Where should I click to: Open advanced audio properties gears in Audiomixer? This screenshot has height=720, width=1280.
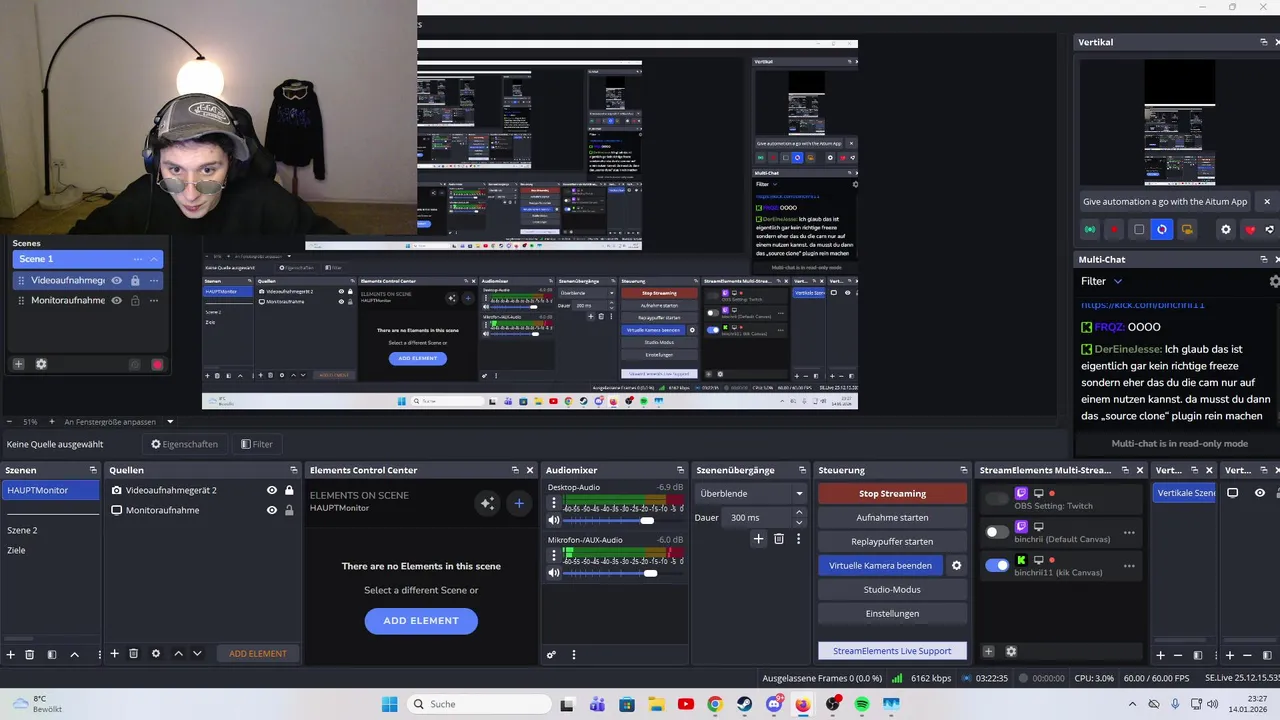point(551,655)
